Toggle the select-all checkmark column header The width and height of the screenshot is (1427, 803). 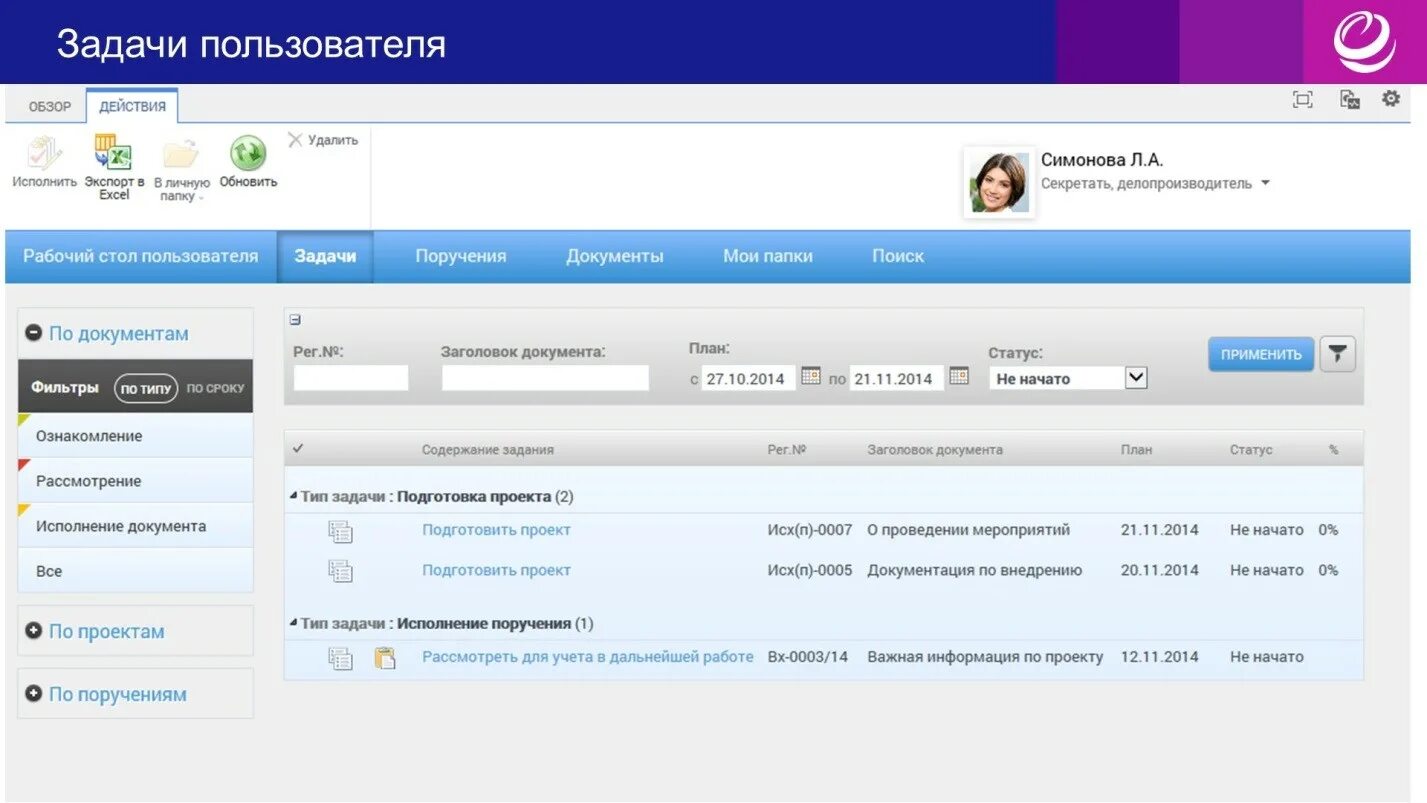click(297, 449)
